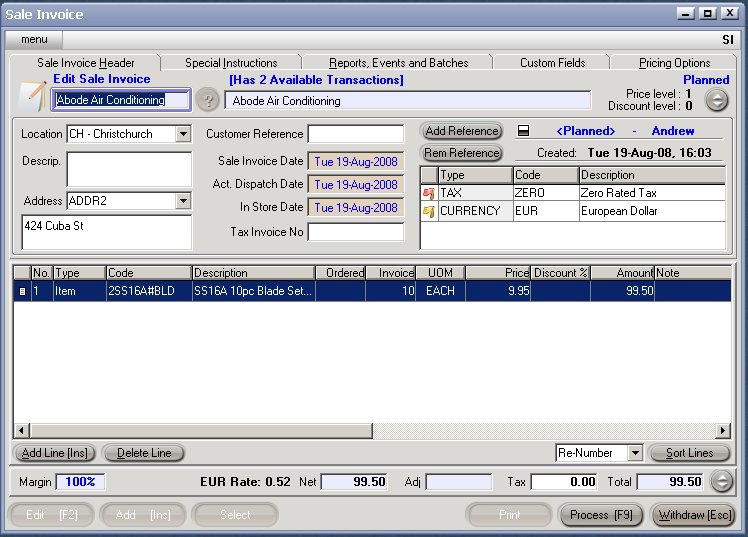
Task: Click the Description column header in lines grid
Action: tap(254, 273)
